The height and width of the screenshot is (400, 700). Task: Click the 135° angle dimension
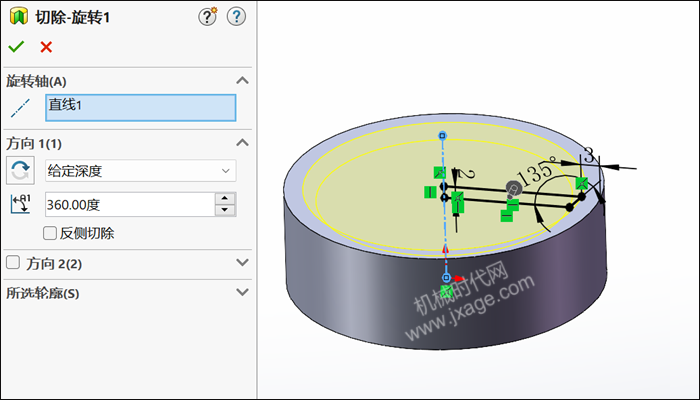(x=538, y=171)
